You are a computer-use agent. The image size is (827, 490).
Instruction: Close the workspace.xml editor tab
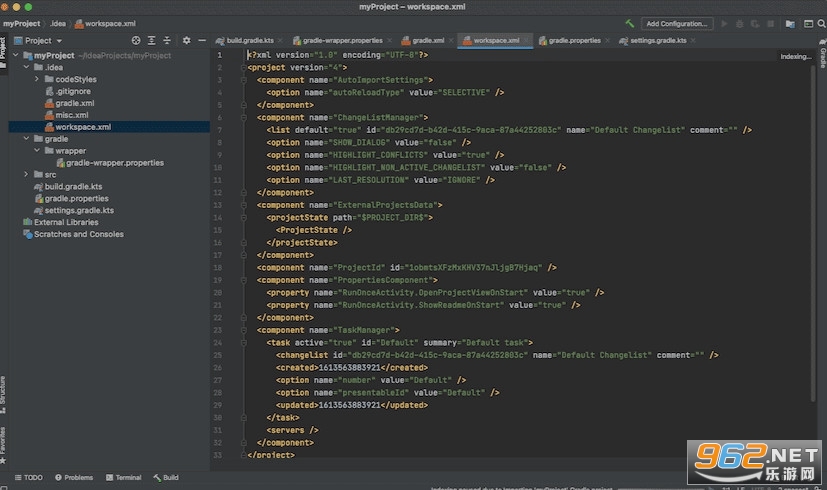click(526, 41)
